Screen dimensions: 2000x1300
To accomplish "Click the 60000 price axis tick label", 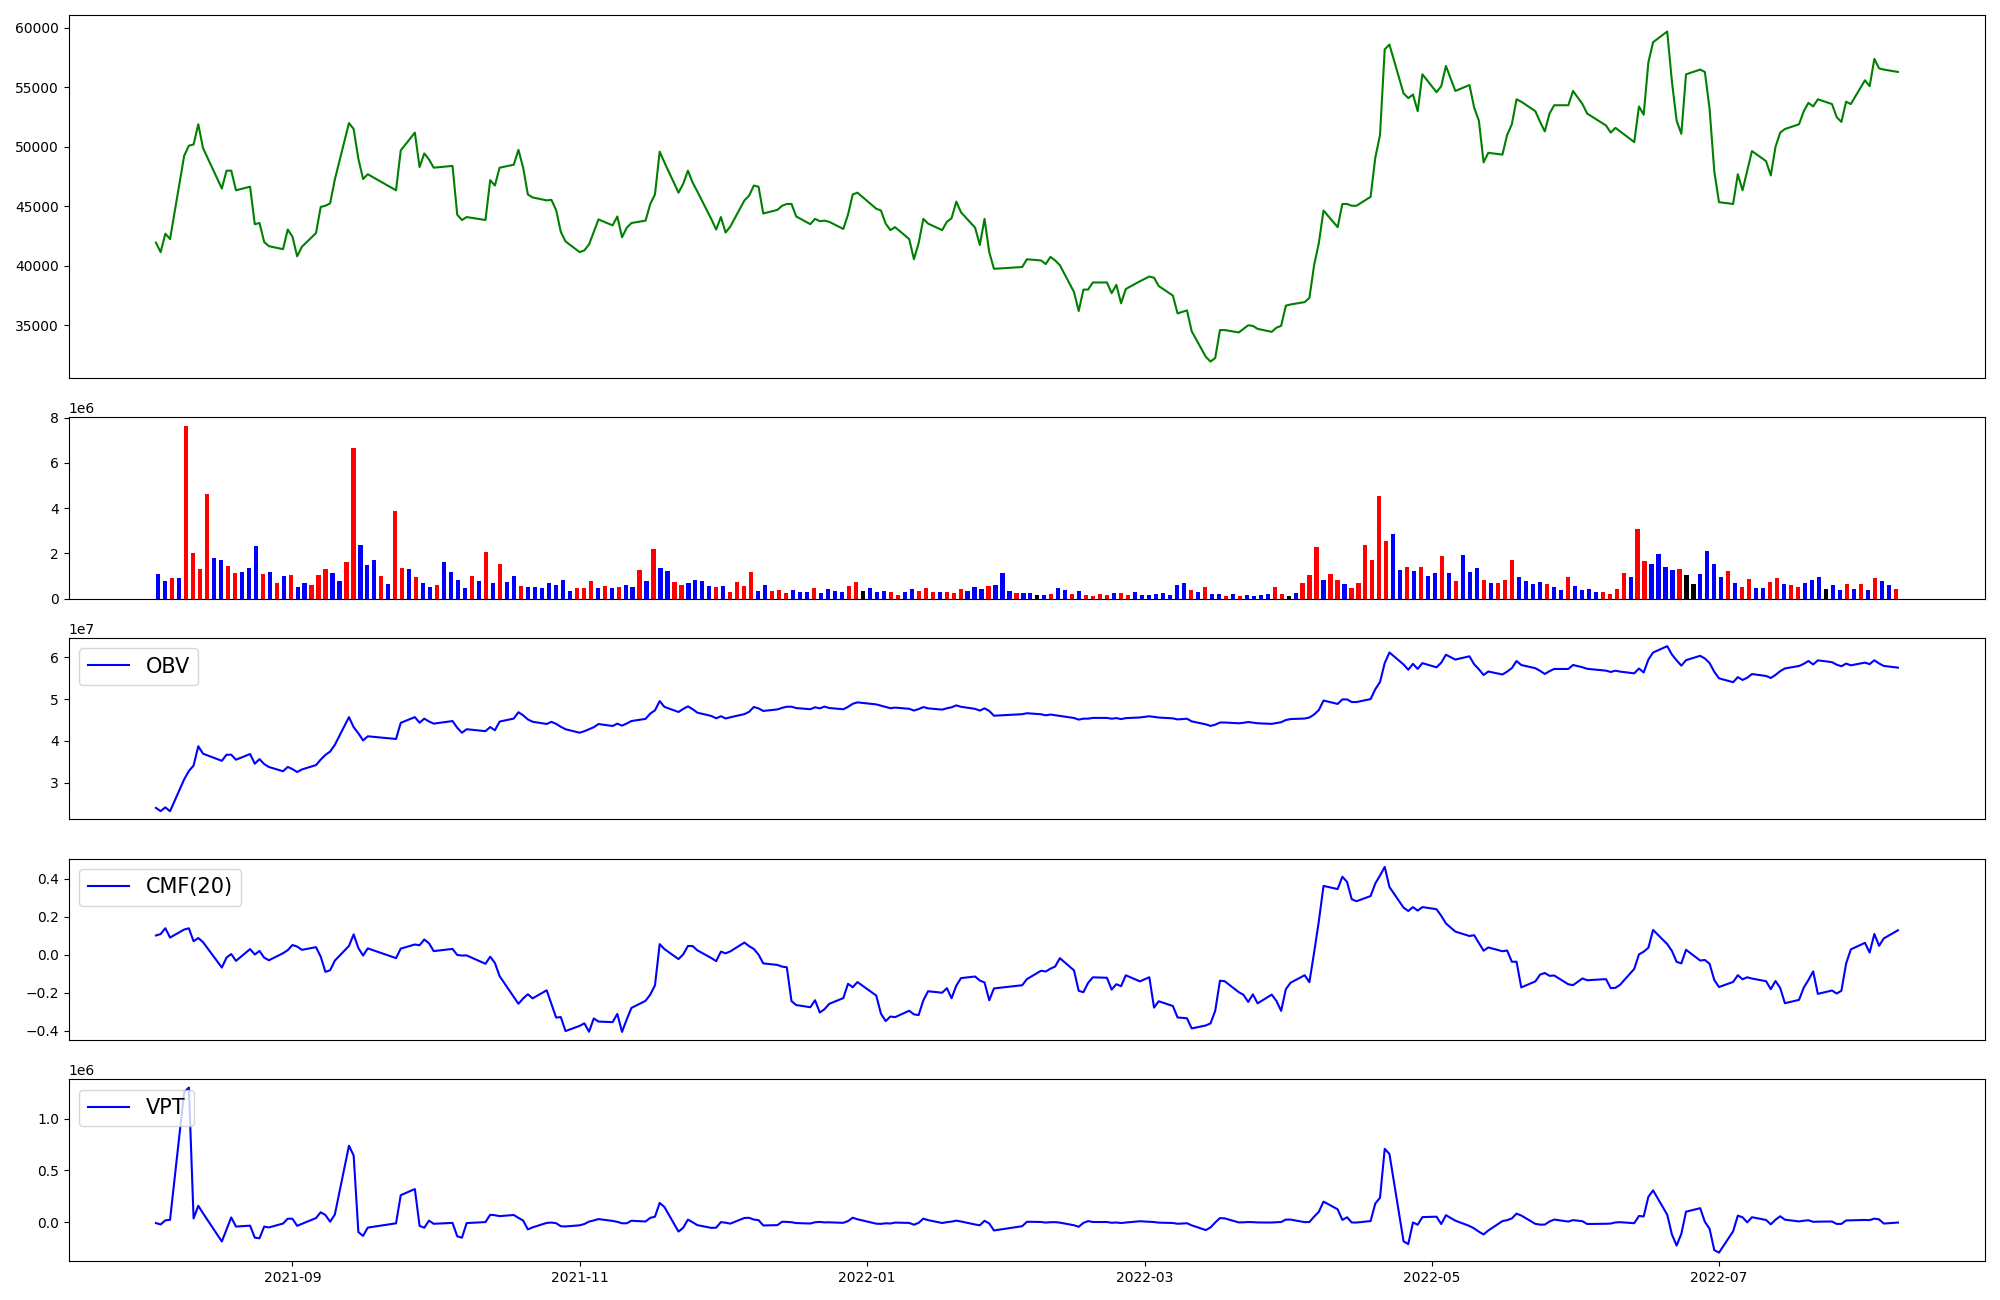I will [37, 28].
